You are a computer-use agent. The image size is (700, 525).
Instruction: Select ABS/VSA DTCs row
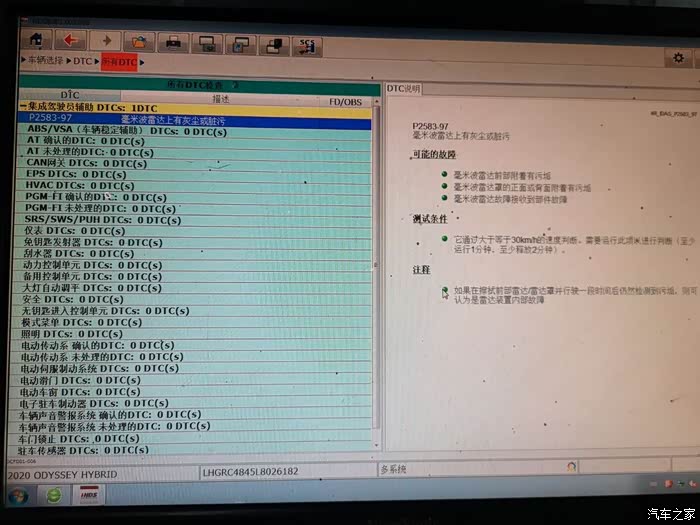(194, 131)
